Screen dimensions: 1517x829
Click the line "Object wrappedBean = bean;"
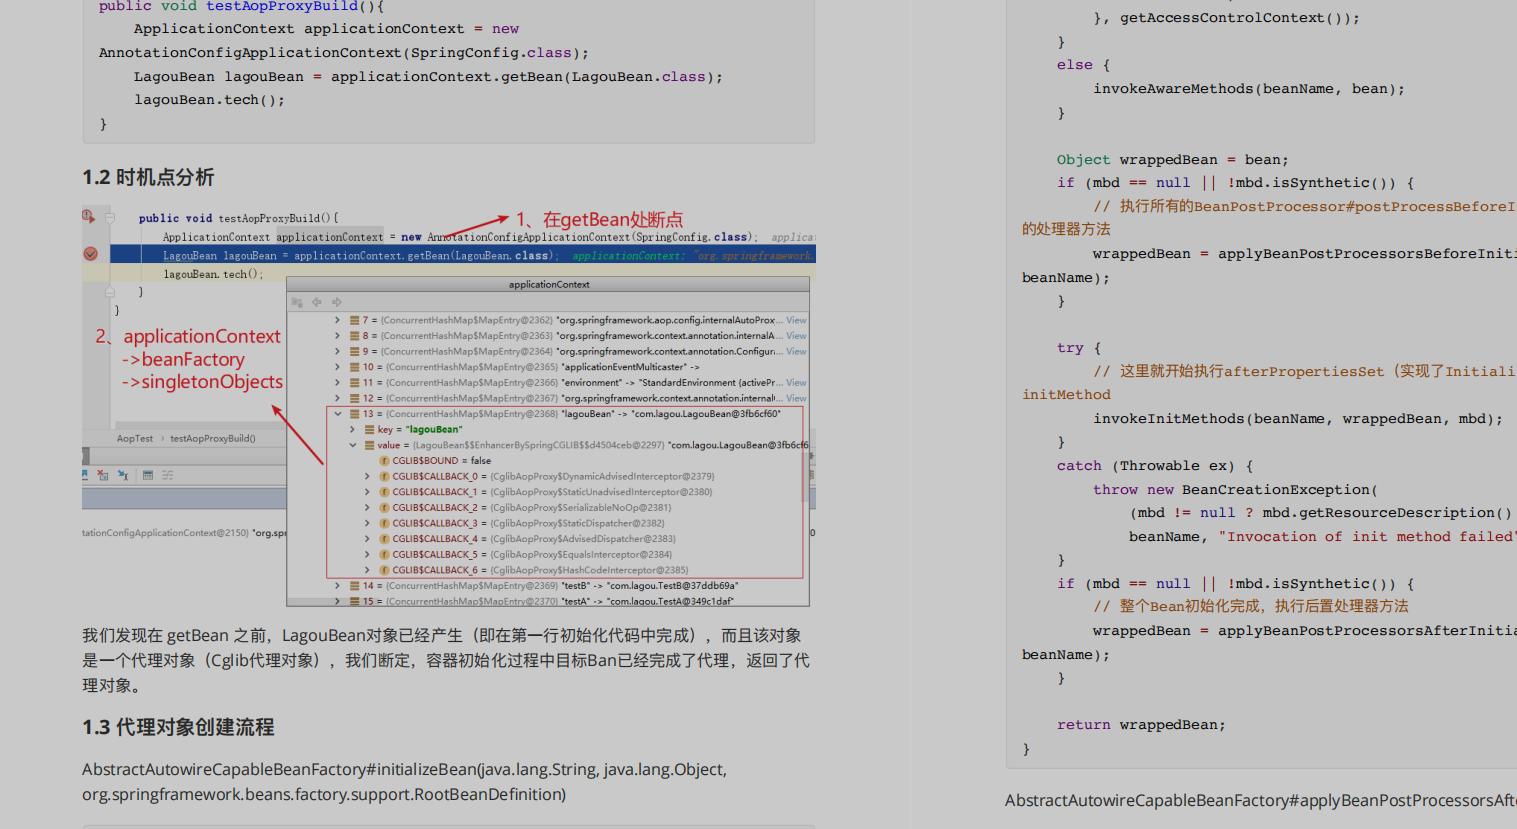[x=1173, y=160]
